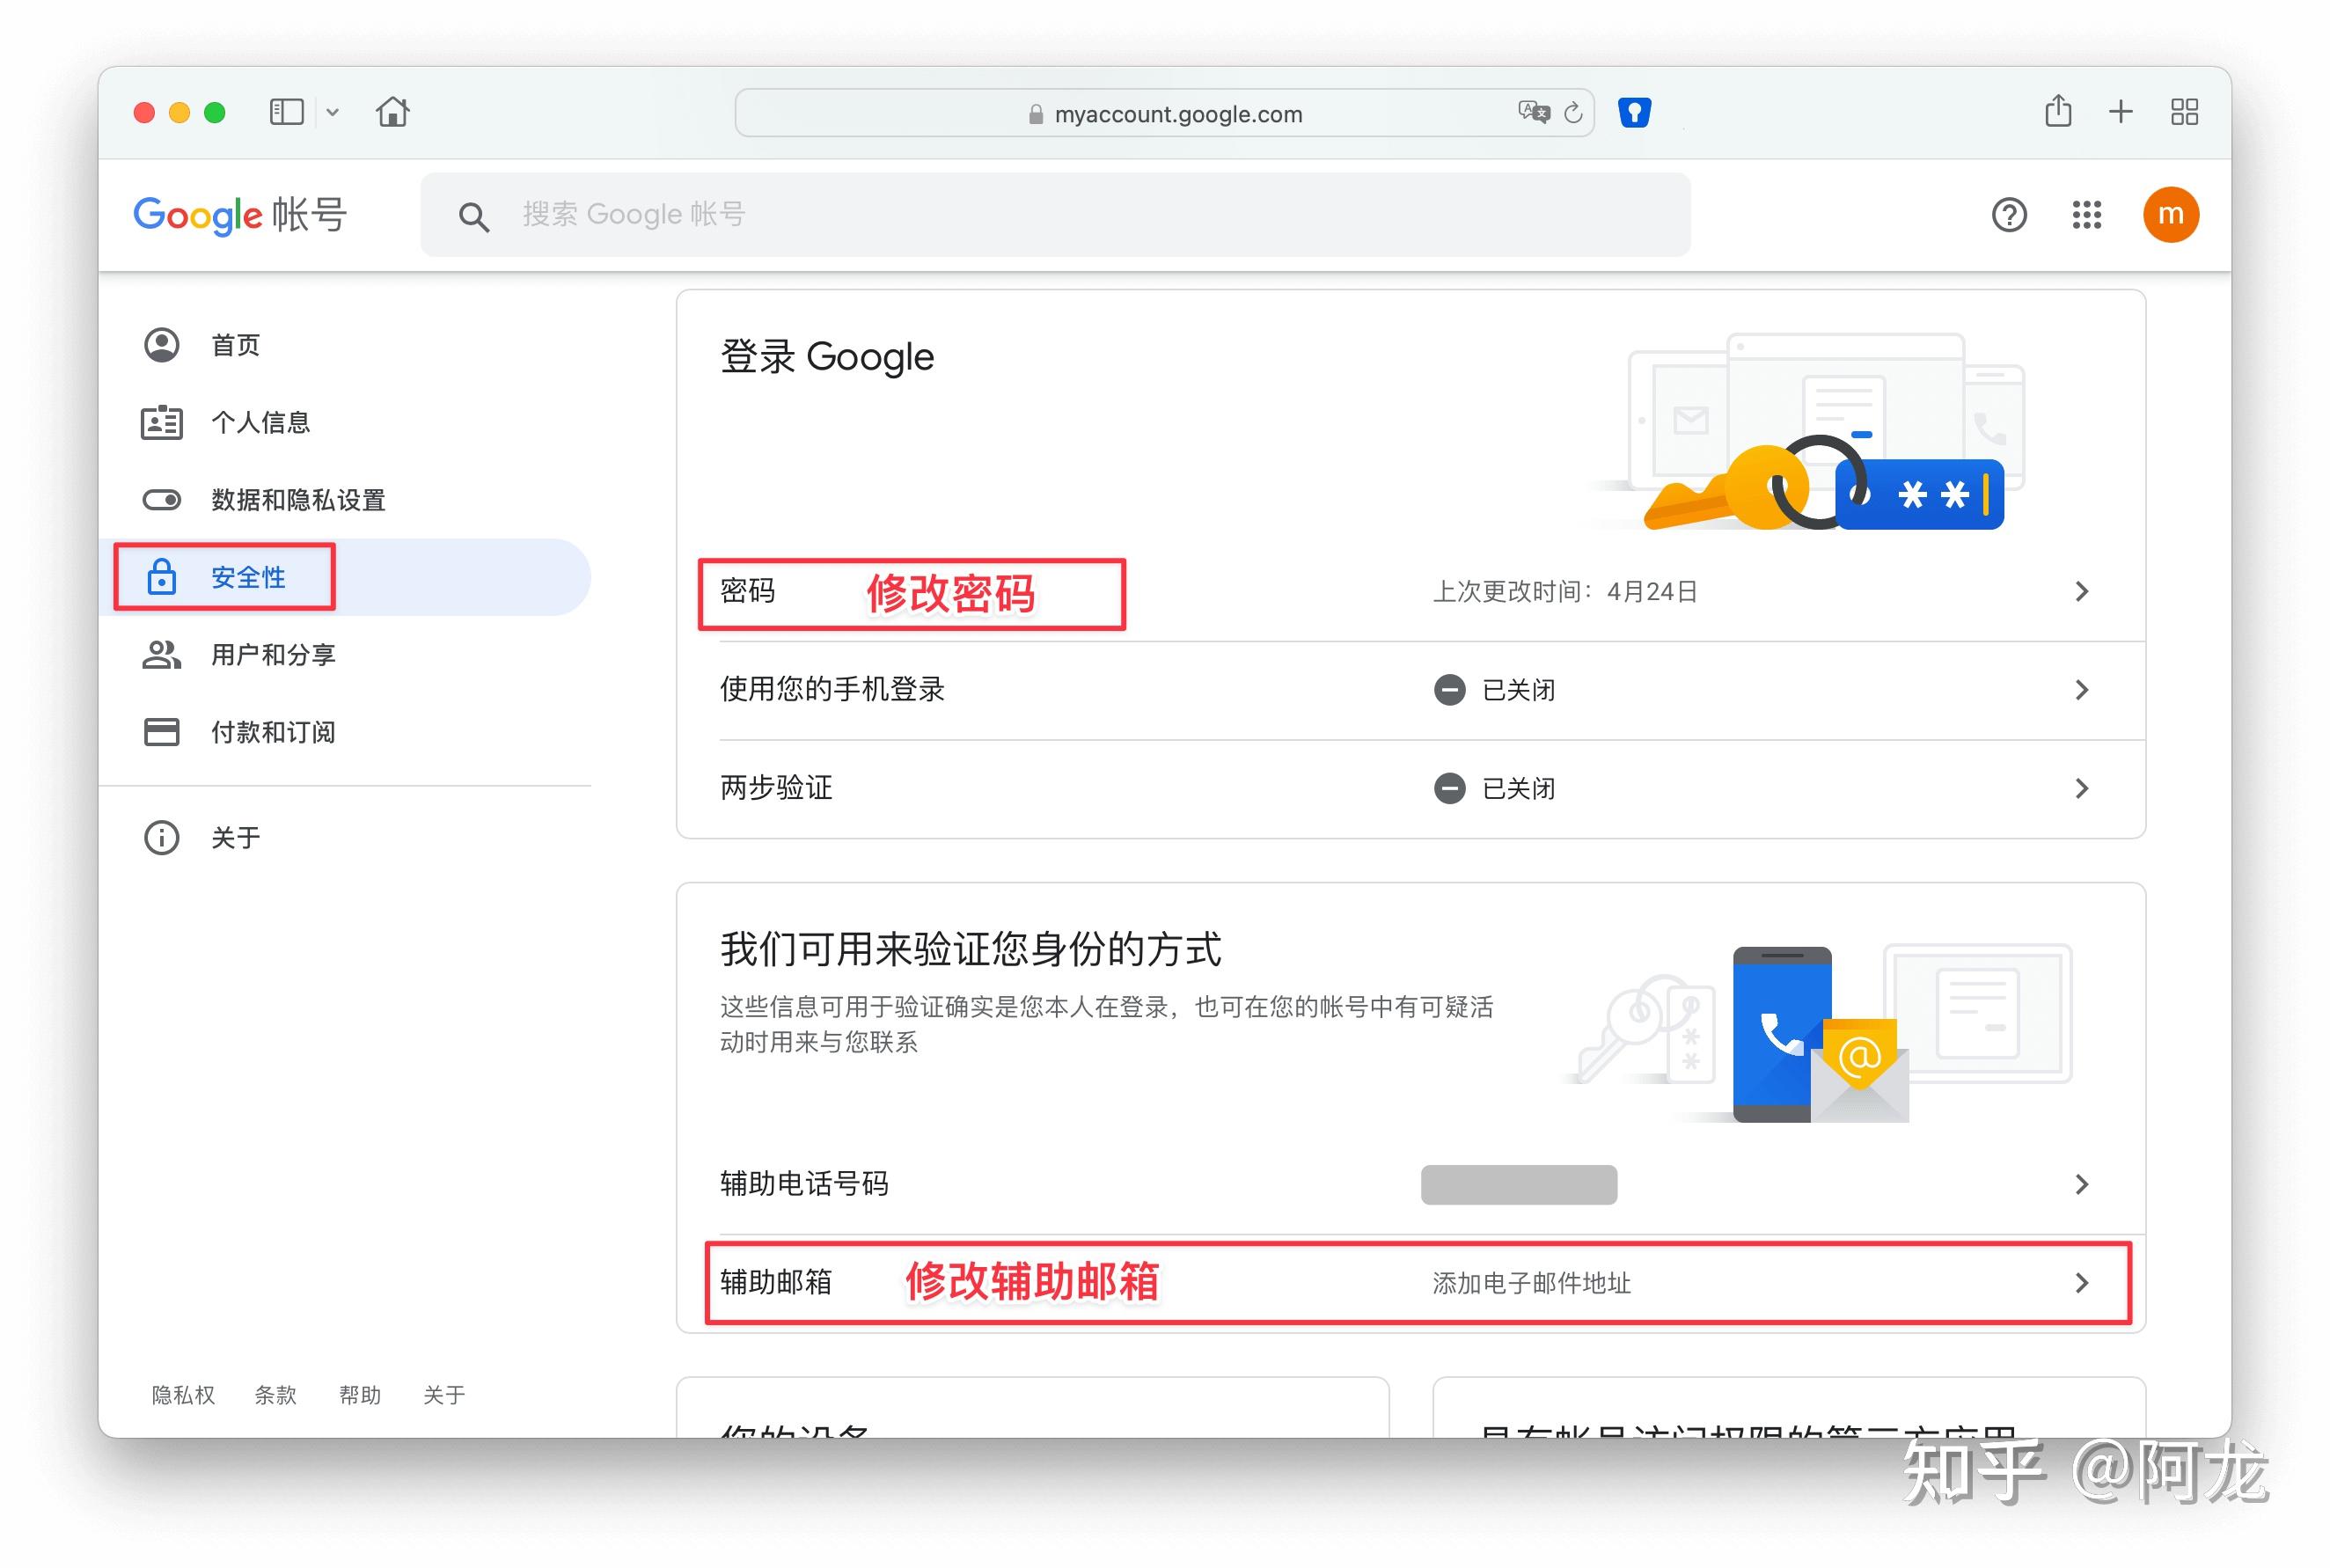Select the 安全性 lock icon in sidebar
Viewport: 2330px width, 1568px height.
161,576
